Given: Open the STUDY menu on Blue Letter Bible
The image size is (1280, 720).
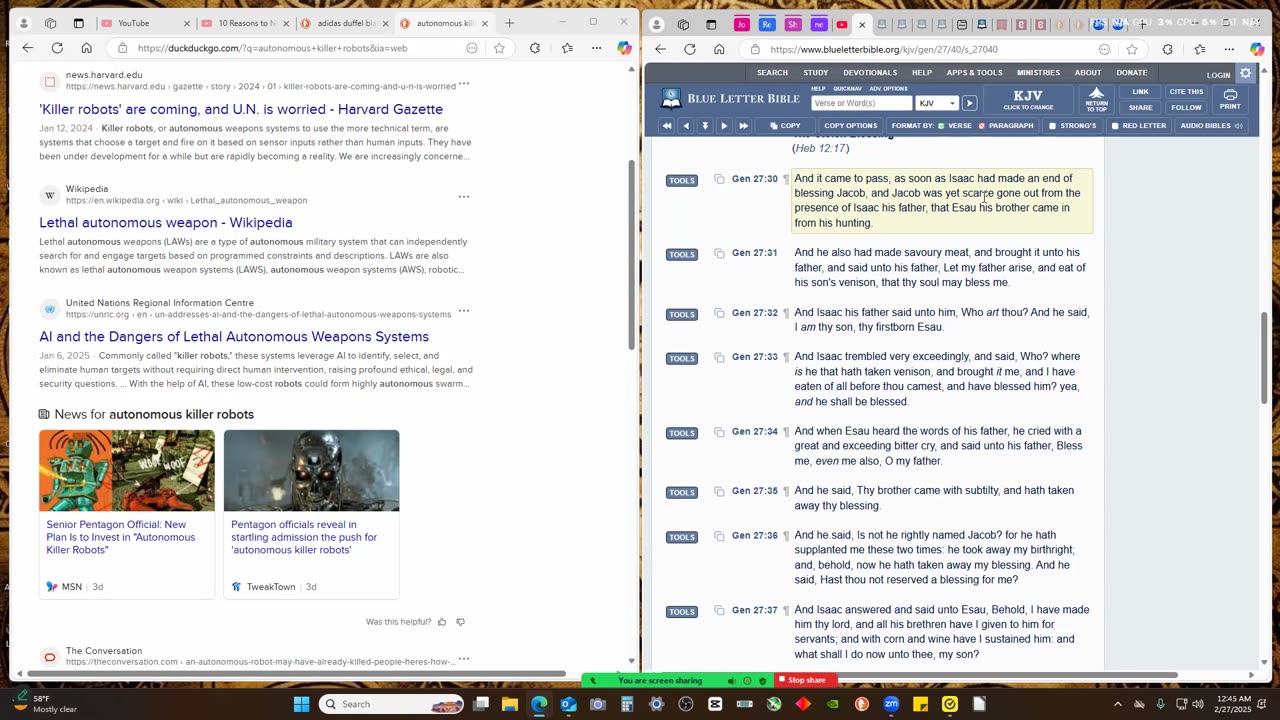Looking at the screenshot, I should pyautogui.click(x=815, y=72).
